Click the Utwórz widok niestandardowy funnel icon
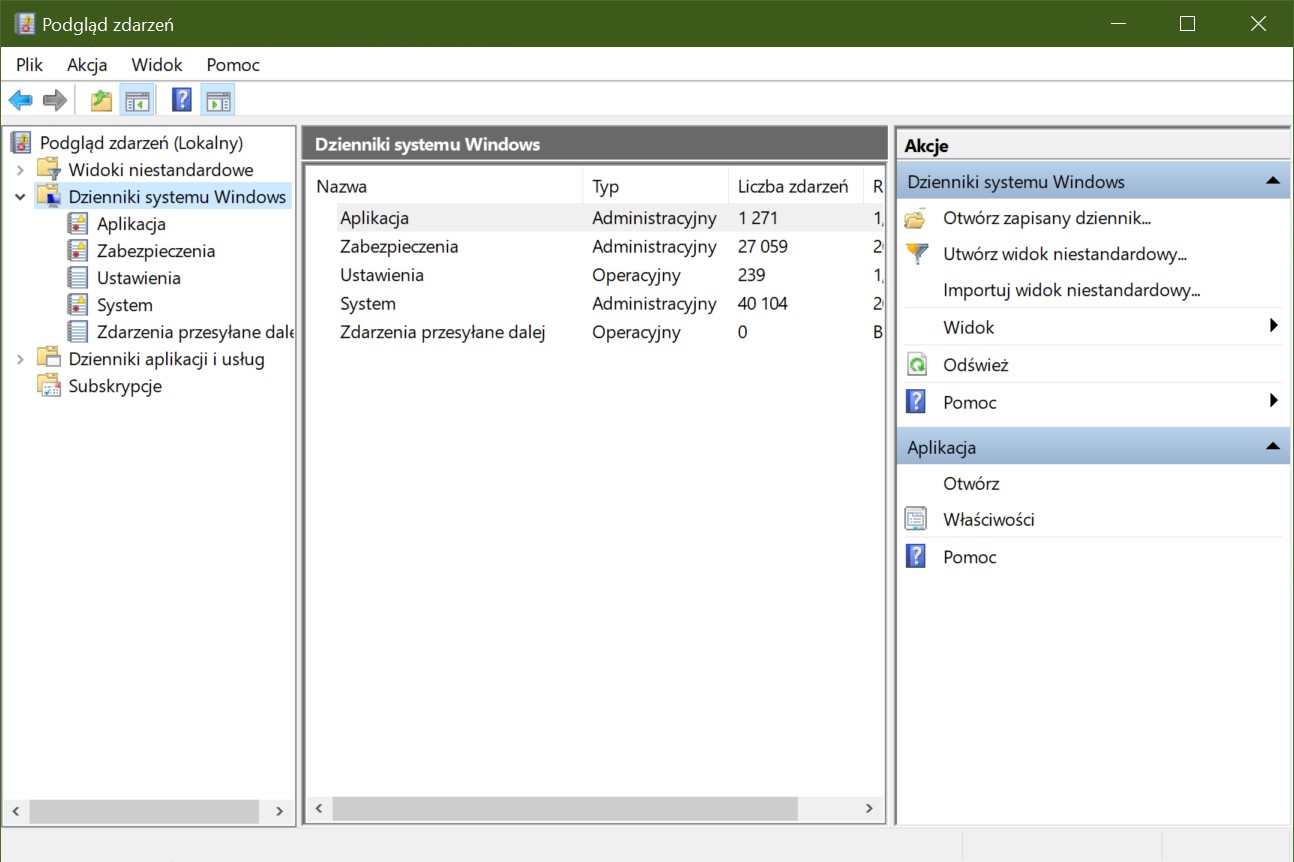 916,254
